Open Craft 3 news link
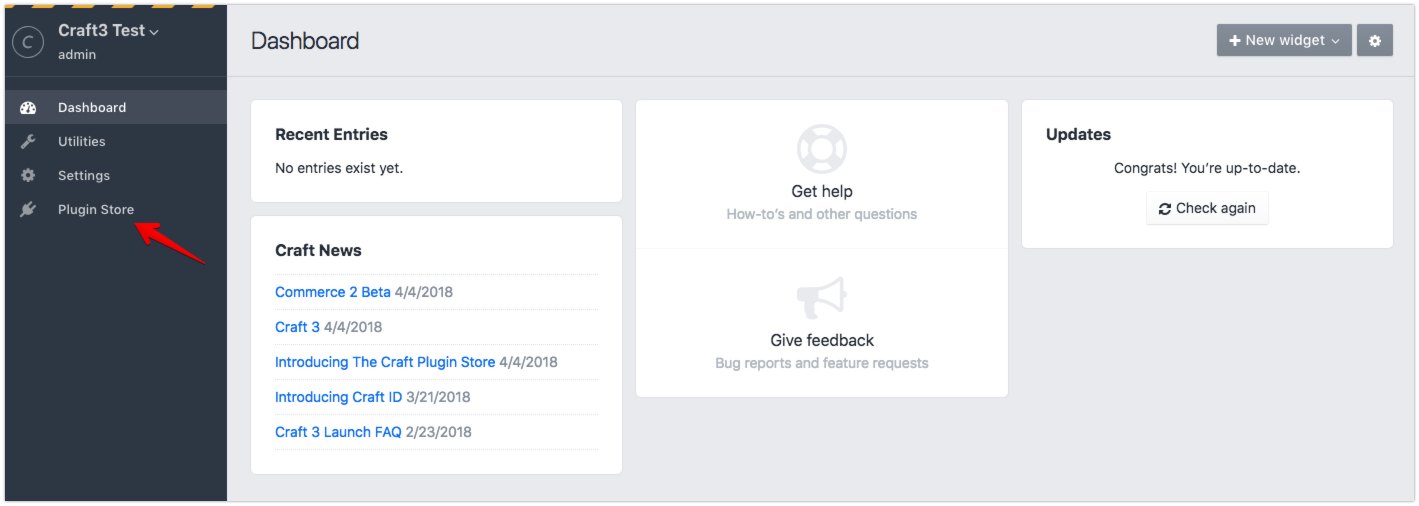 (x=297, y=327)
